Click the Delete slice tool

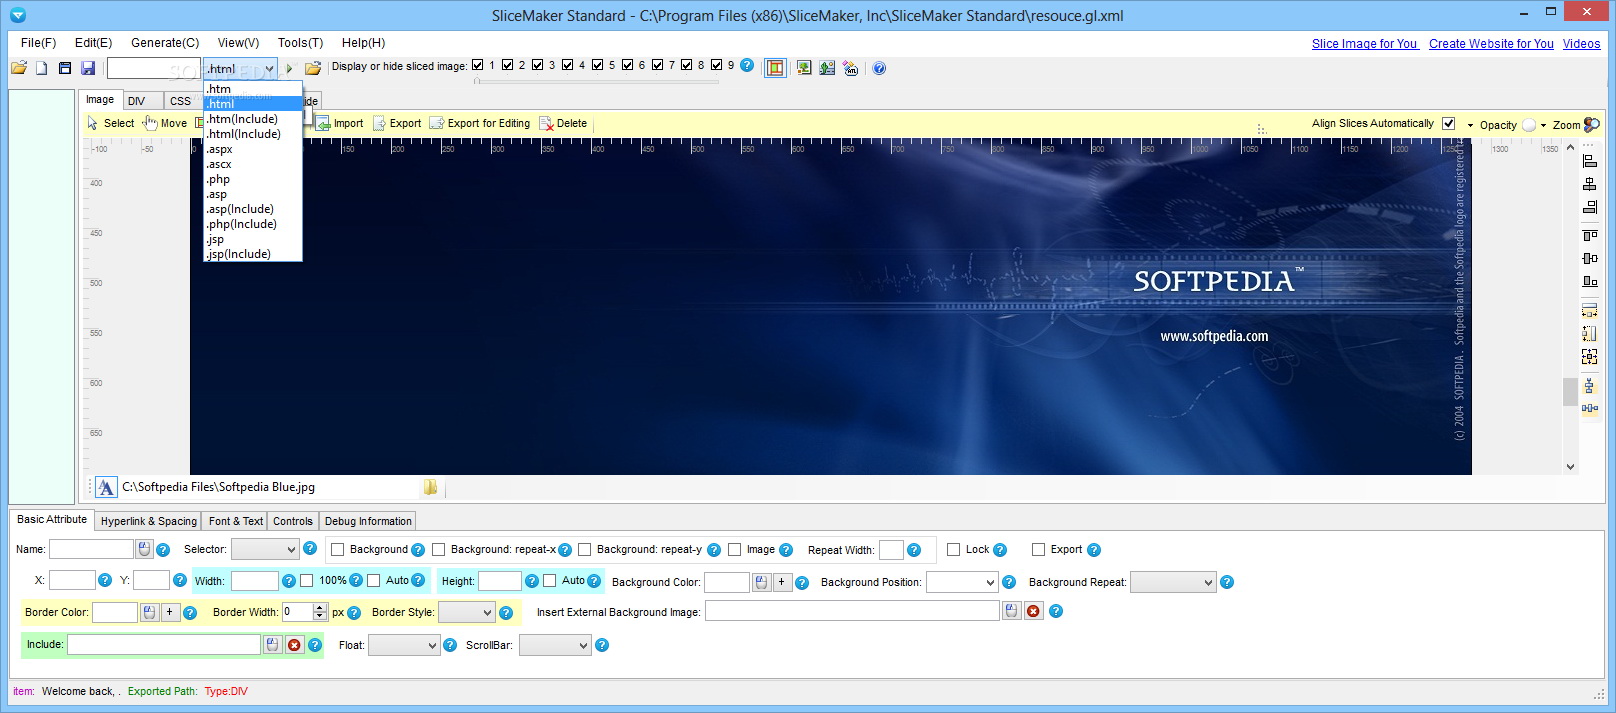563,123
